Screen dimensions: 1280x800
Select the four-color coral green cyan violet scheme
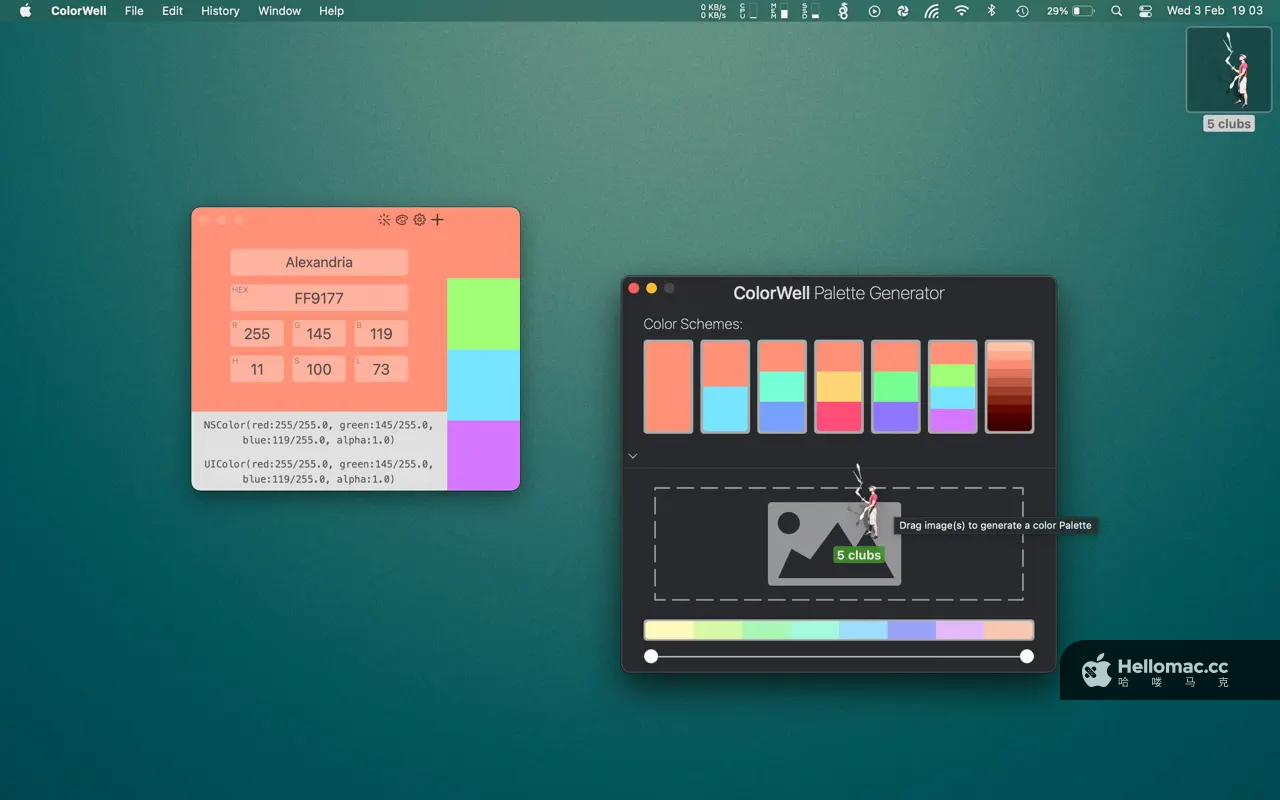point(953,387)
